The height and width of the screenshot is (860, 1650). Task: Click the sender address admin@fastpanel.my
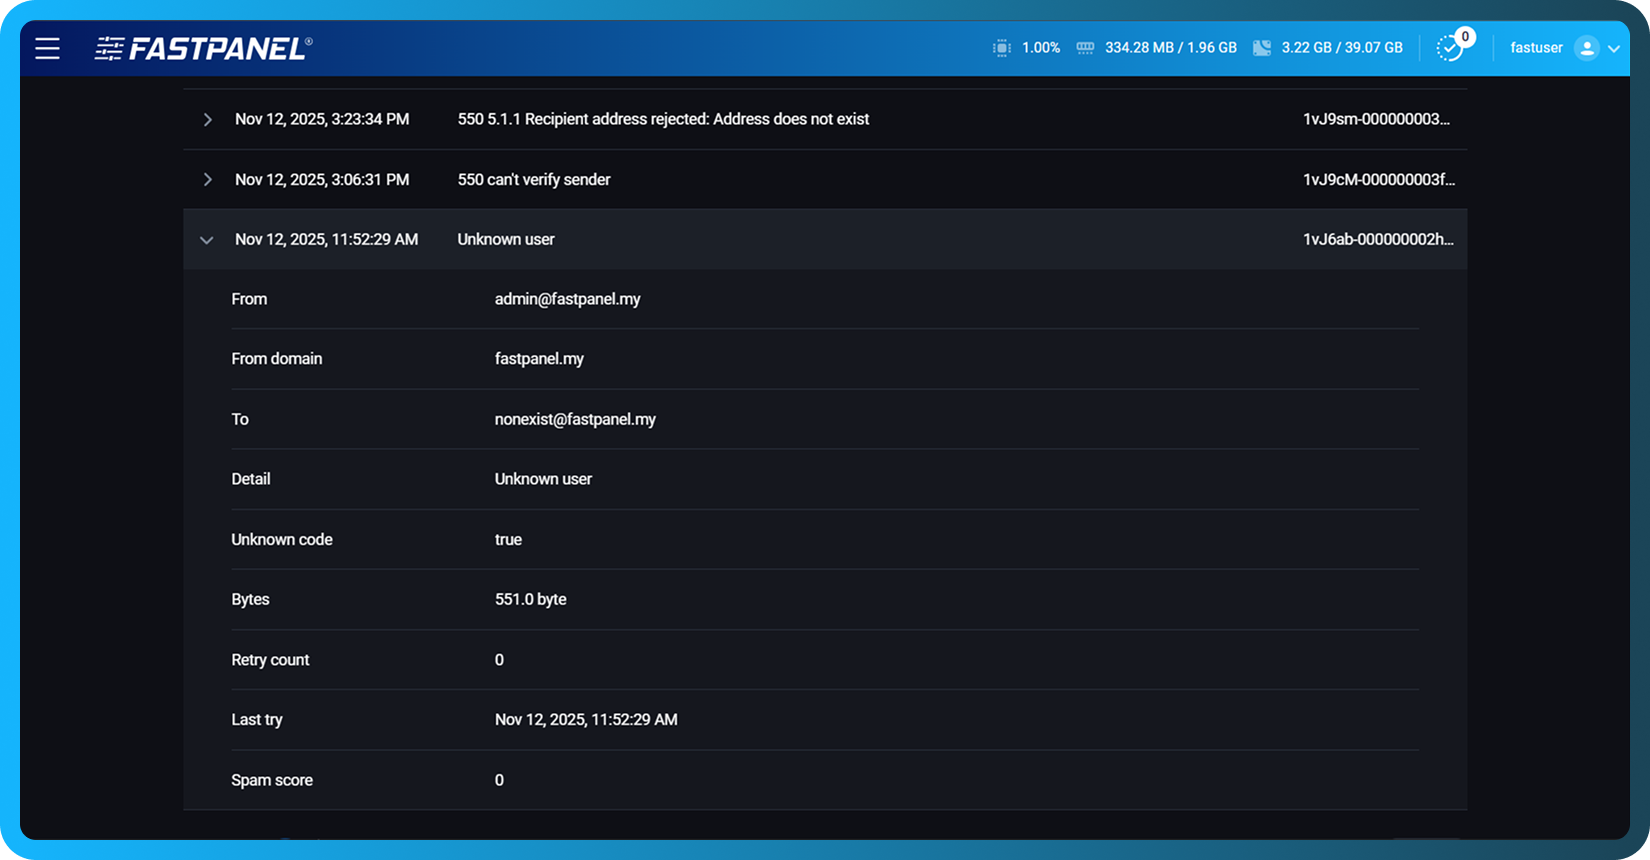[567, 299]
